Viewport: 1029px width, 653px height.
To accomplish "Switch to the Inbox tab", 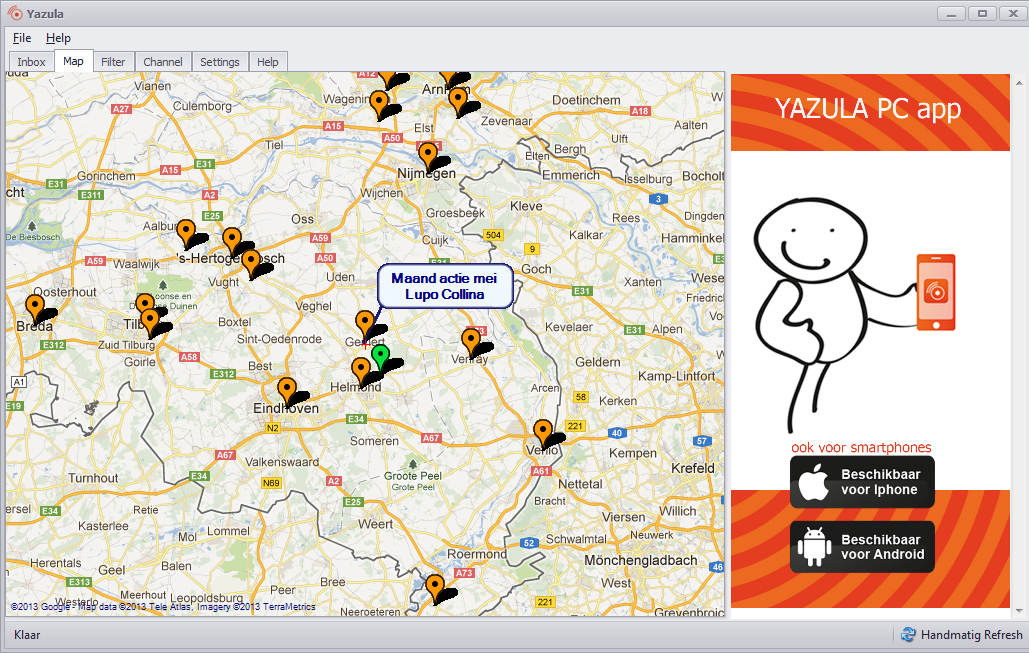I will point(31,62).
